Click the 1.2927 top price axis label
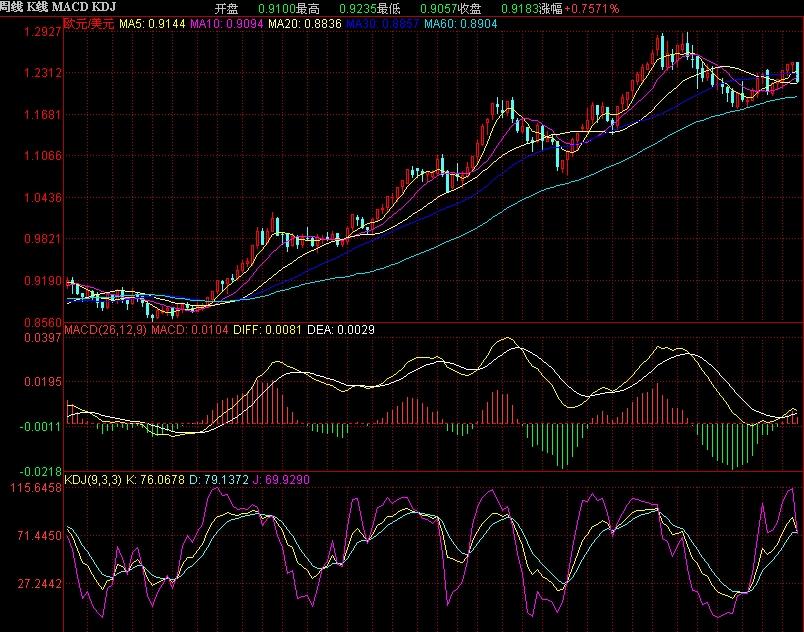Viewport: 804px width, 632px height. (40, 32)
